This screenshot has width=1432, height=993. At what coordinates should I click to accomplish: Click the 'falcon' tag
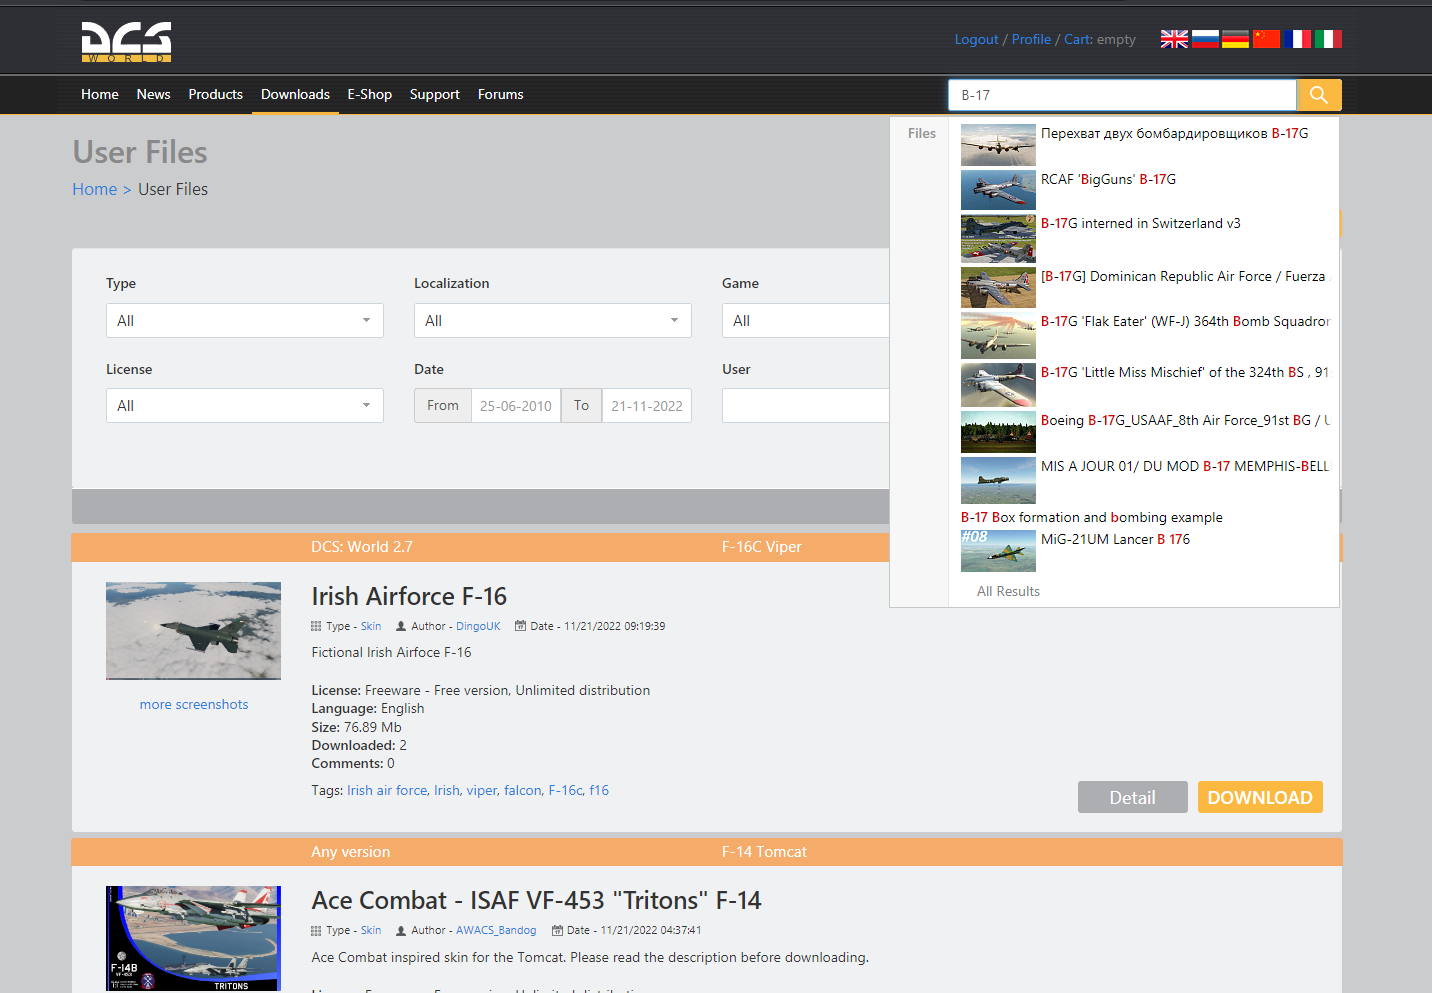[522, 791]
